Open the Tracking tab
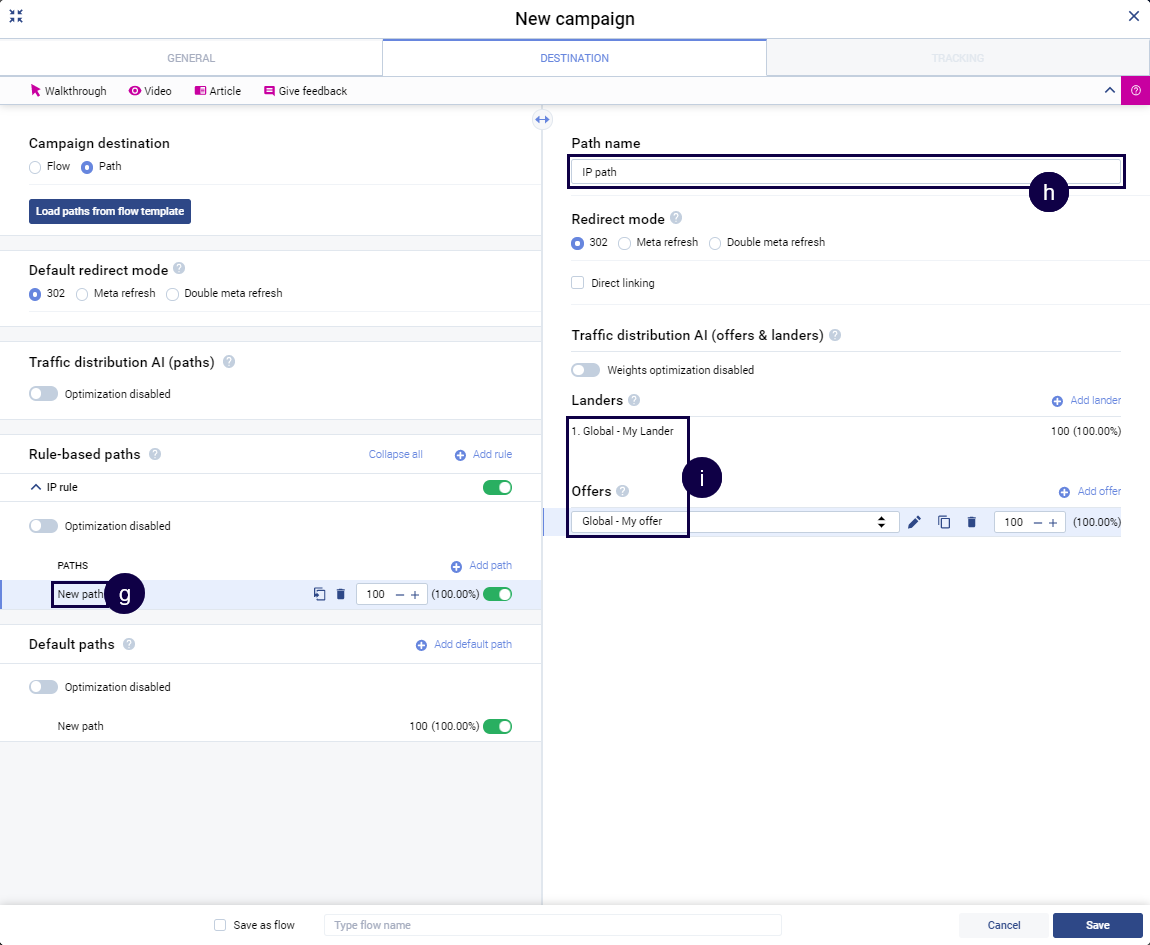1150x945 pixels. point(957,58)
